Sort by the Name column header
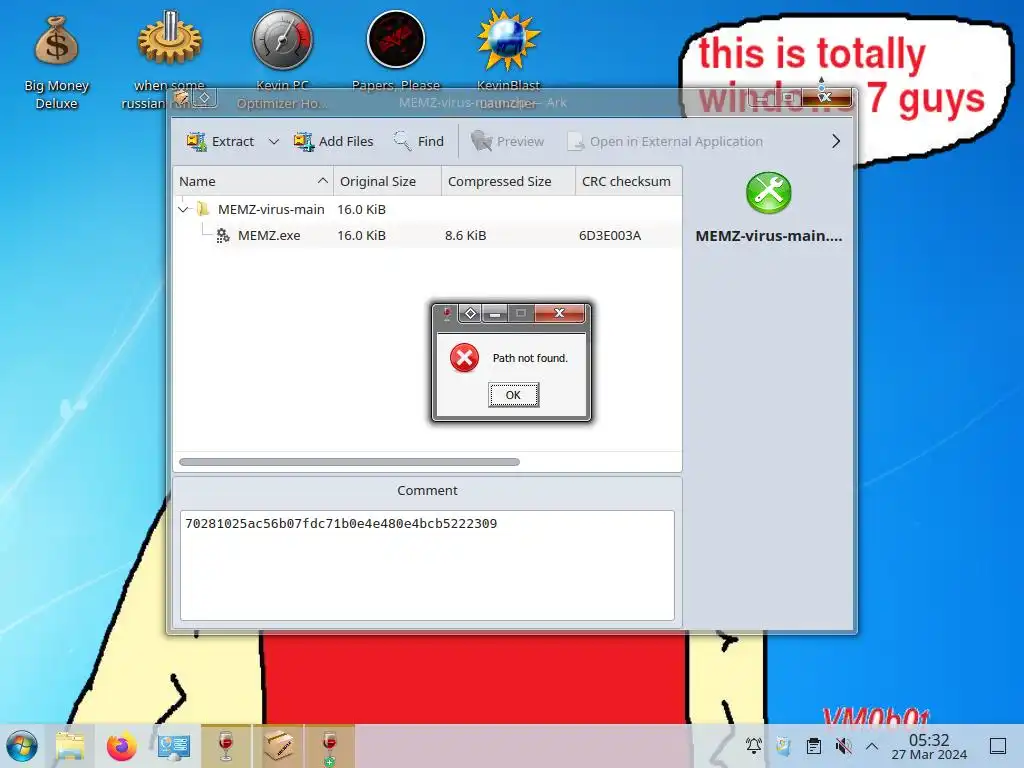This screenshot has height=768, width=1024. coord(253,181)
